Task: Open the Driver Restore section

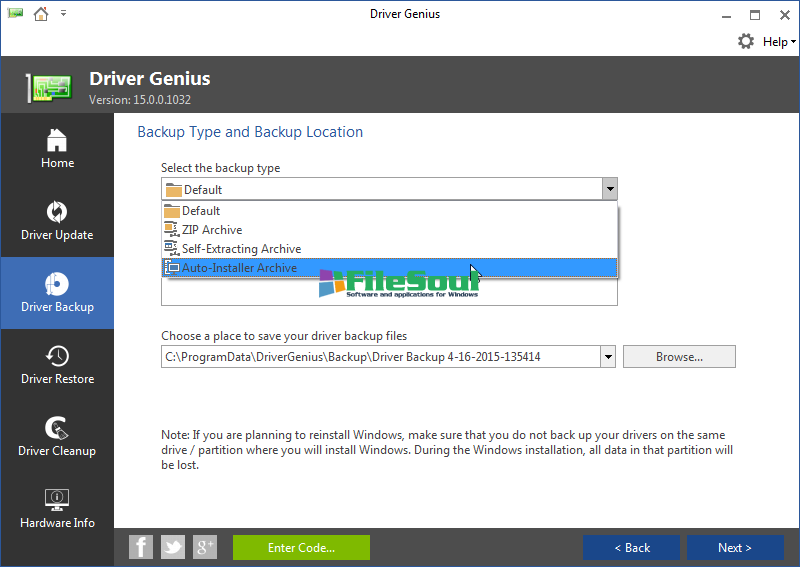Action: click(57, 356)
